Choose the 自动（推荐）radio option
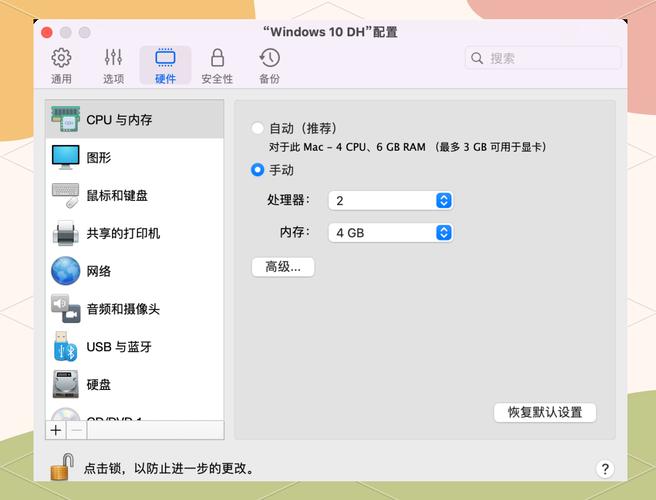Screen dimensions: 656x500 [257, 128]
